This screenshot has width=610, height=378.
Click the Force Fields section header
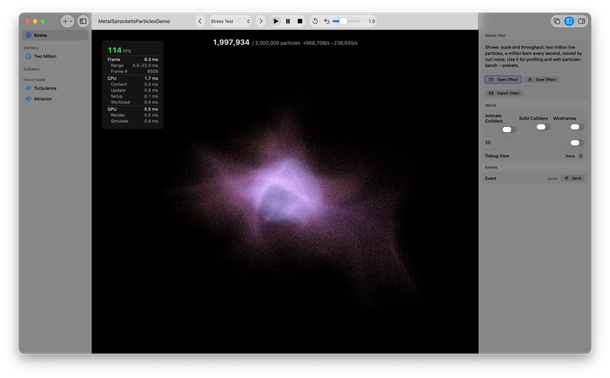[x=34, y=80]
